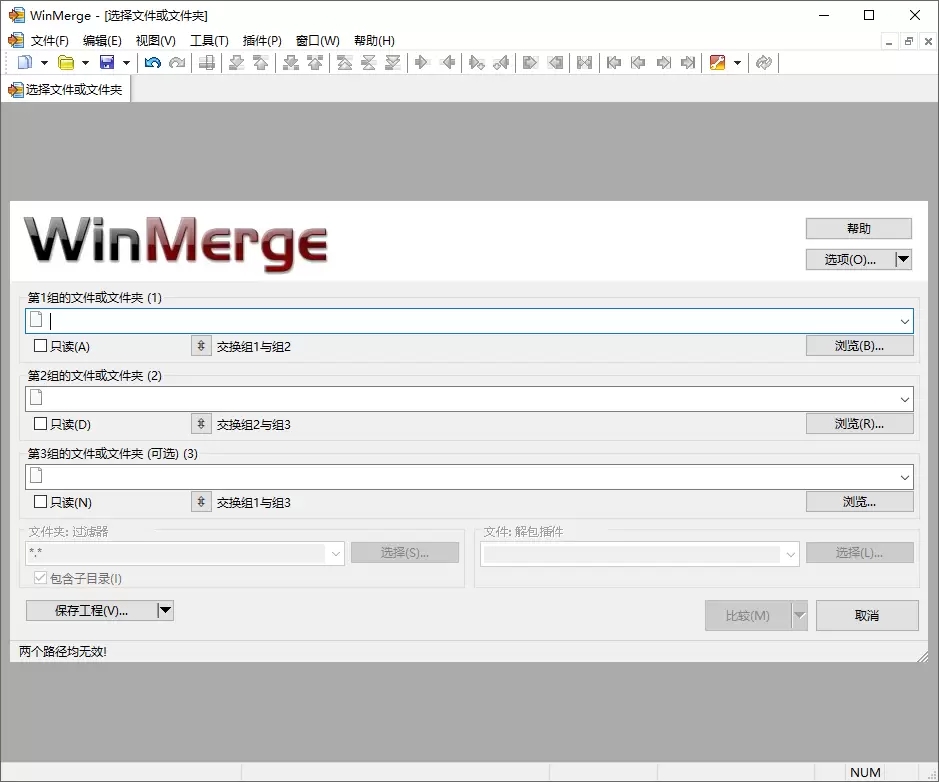Toggle the 只读(A) checkbox
Image resolution: width=939 pixels, height=782 pixels.
point(40,345)
